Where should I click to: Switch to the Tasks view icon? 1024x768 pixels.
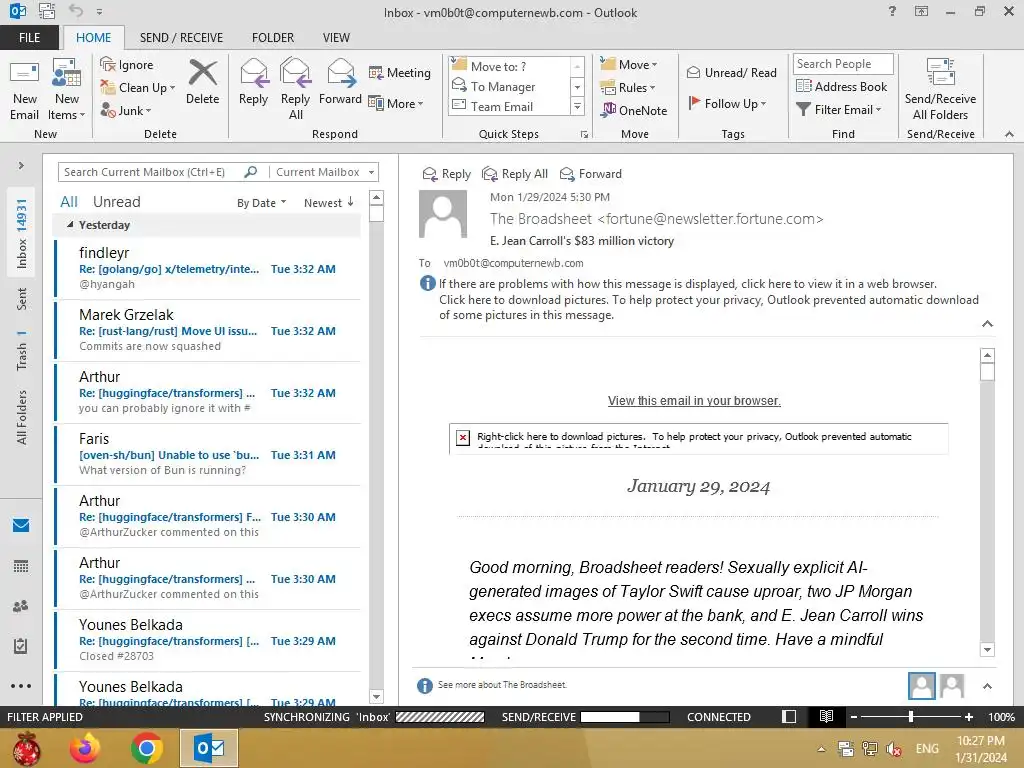click(x=21, y=646)
